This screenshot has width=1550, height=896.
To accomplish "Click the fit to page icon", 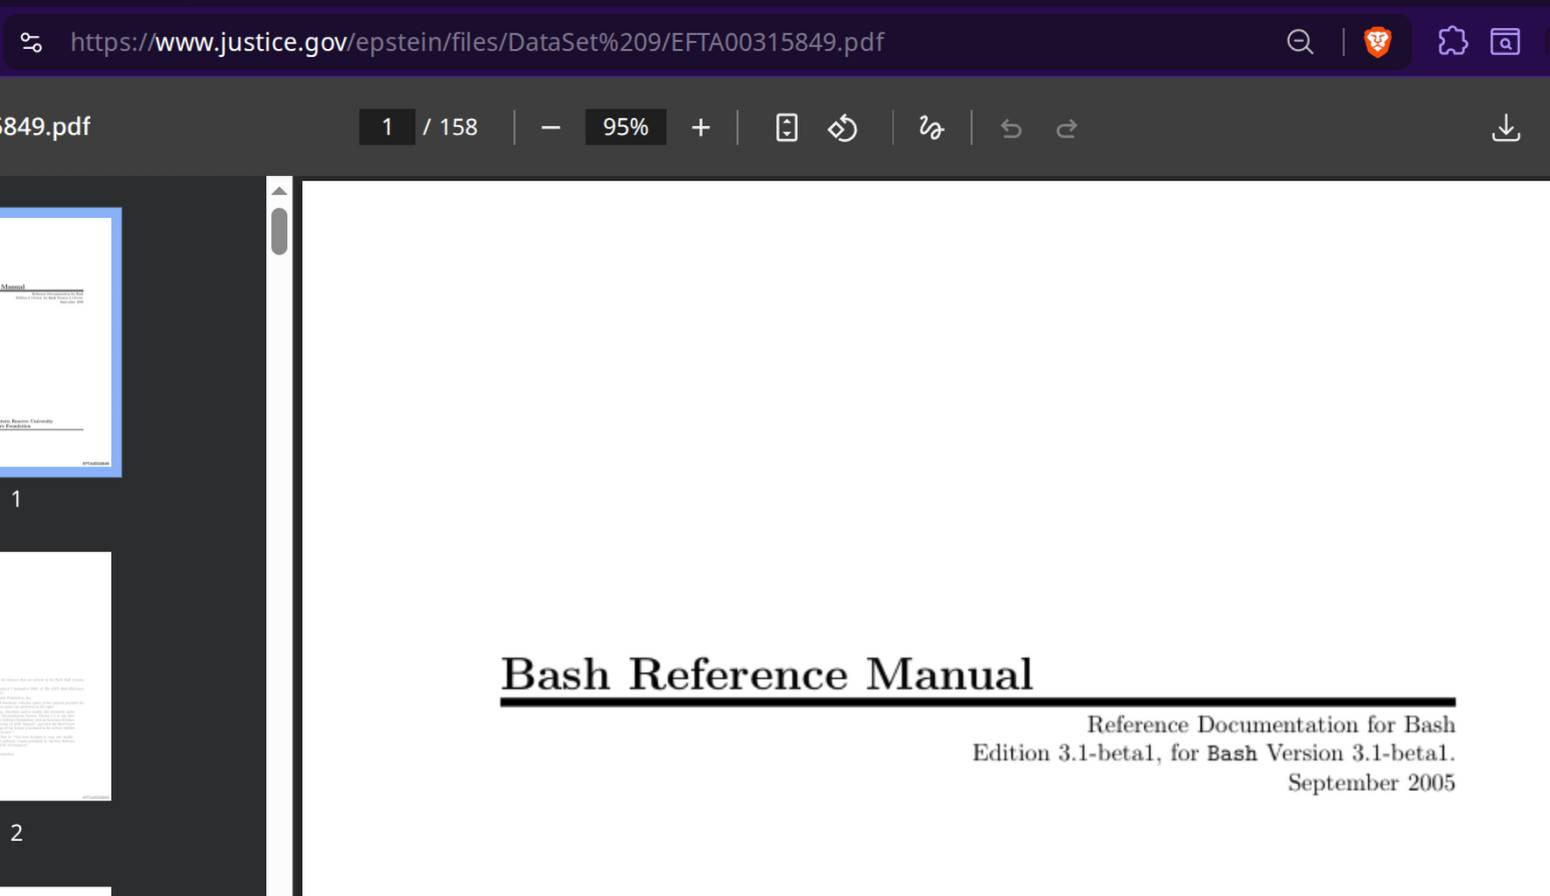I will (787, 128).
